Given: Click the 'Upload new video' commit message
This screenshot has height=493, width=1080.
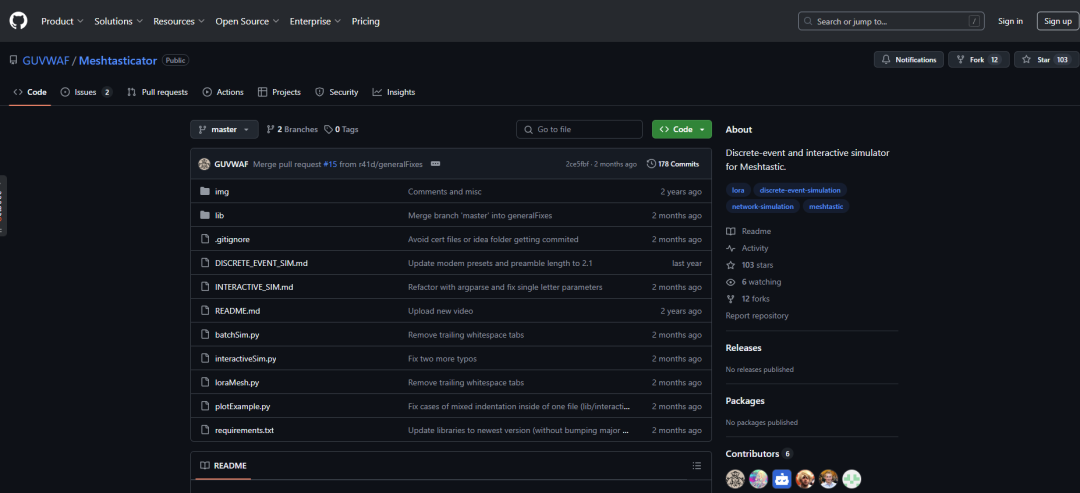Looking at the screenshot, I should [x=441, y=311].
